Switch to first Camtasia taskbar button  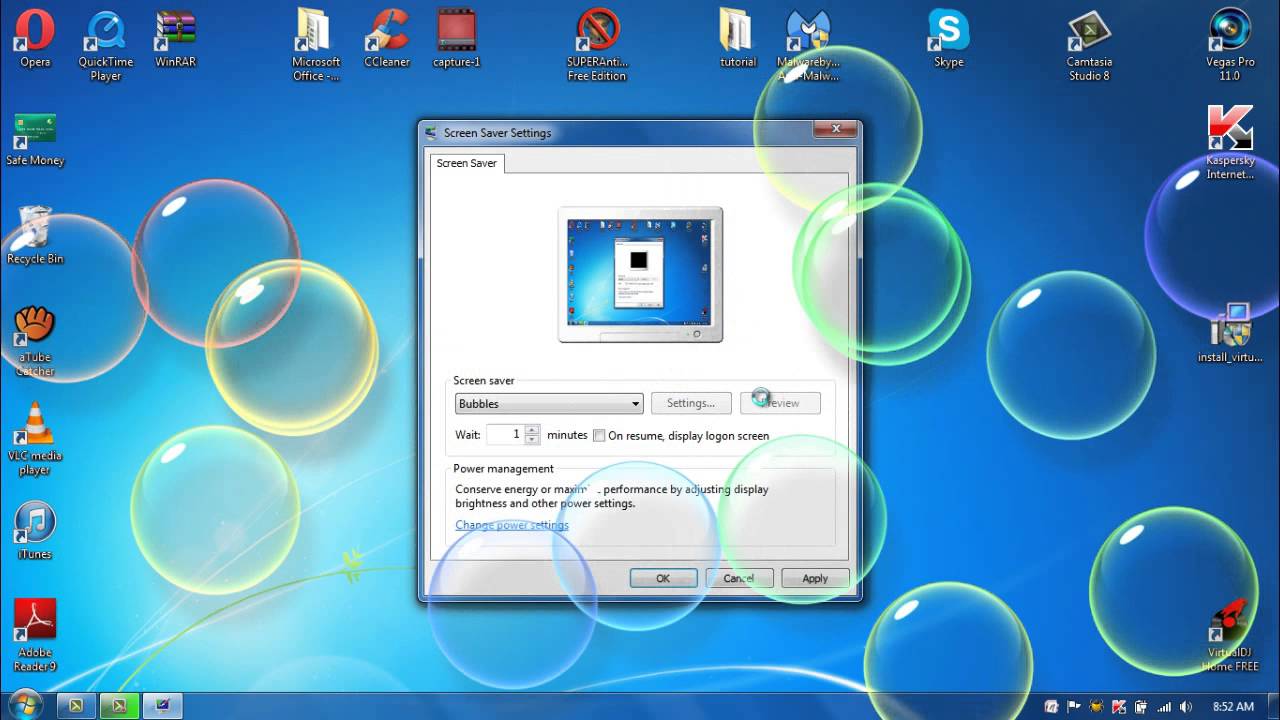point(76,706)
